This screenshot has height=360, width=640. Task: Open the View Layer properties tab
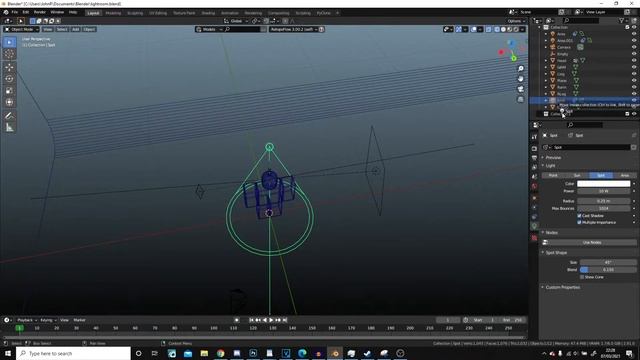[x=534, y=167]
